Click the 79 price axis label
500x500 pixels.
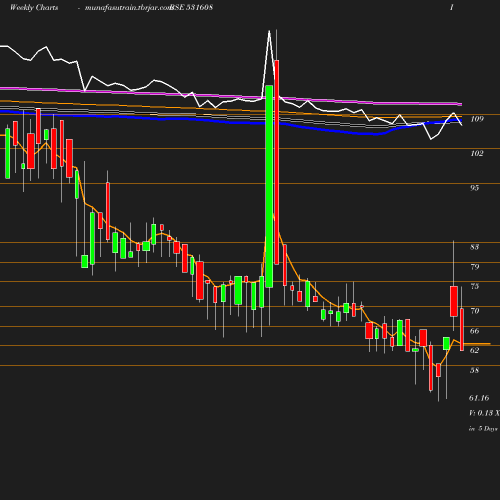[x=475, y=267]
